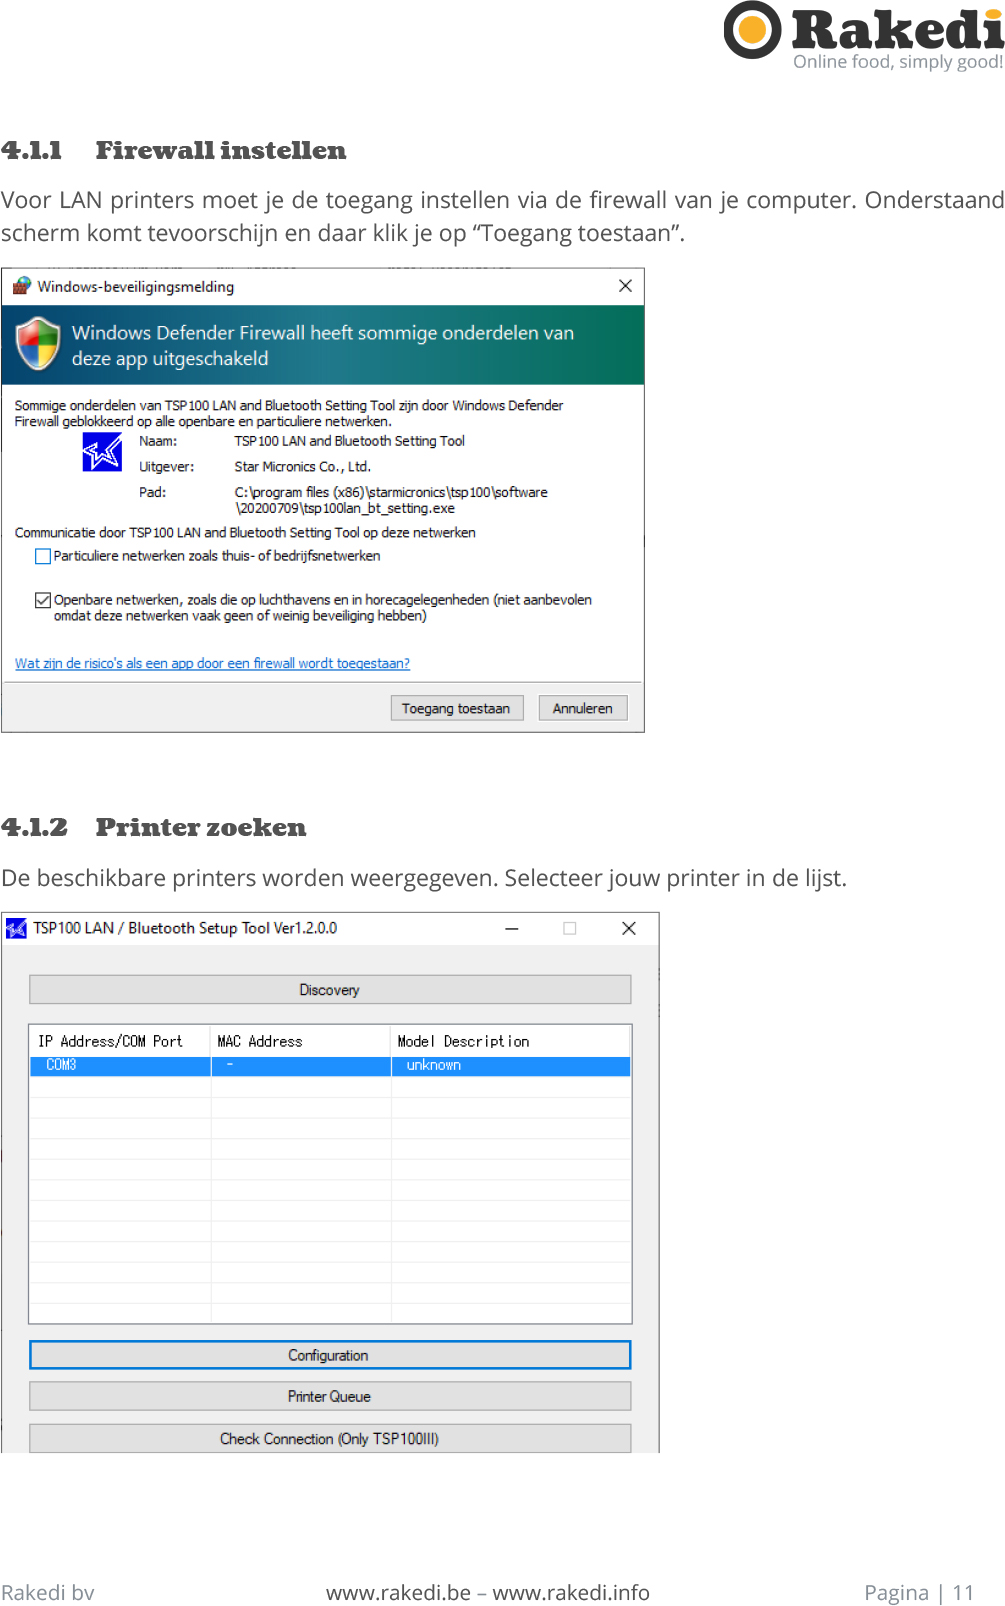This screenshot has height=1606, width=1005.
Task: Open the Printer Queue button
Action: (330, 1396)
